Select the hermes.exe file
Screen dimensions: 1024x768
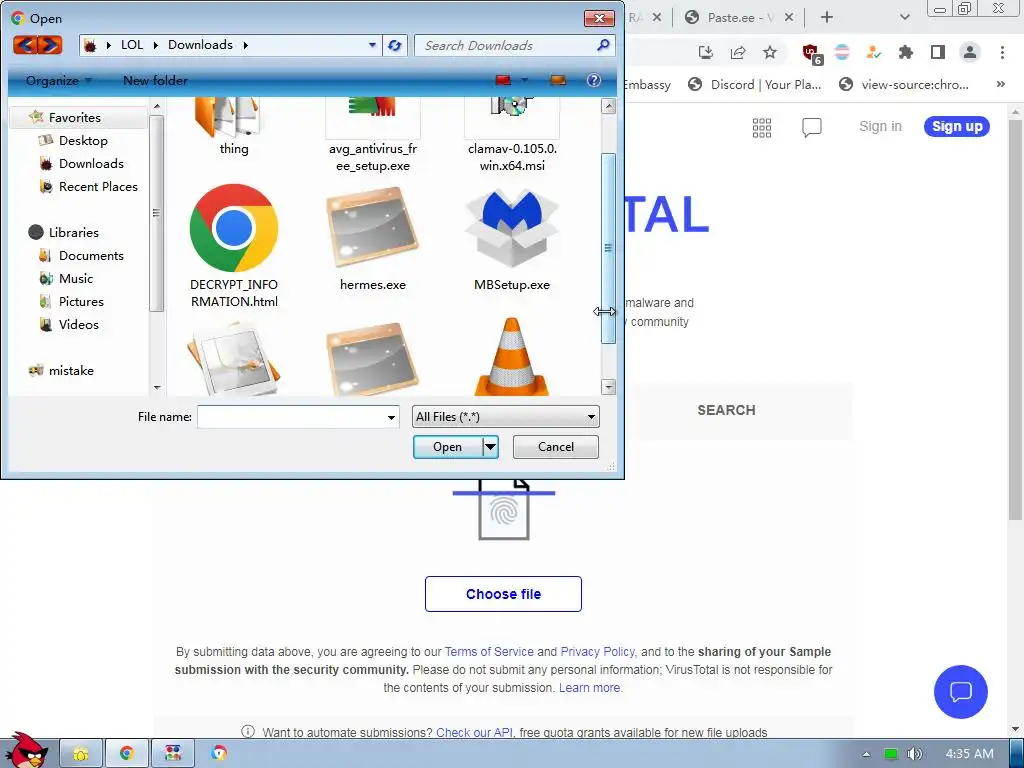tap(373, 238)
